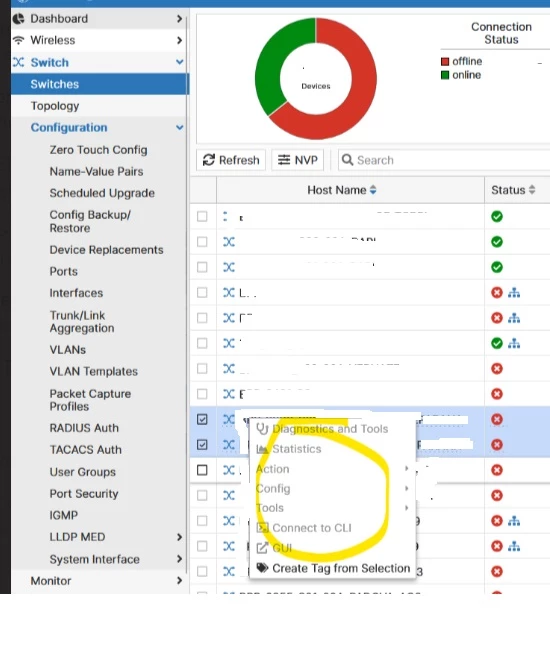The width and height of the screenshot is (550, 669).
Task: Click the Switch crossed-arrows icon in the sidebar
Action: tap(18, 62)
